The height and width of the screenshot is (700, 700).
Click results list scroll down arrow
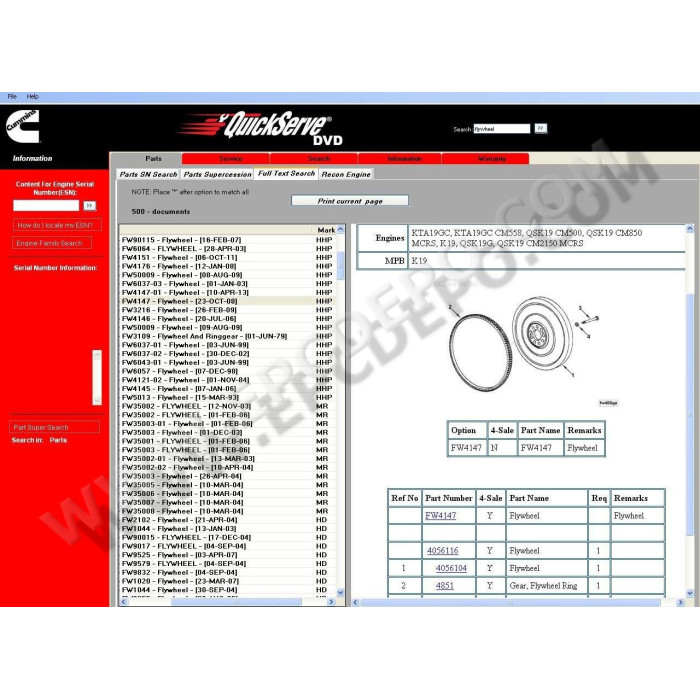[x=341, y=593]
